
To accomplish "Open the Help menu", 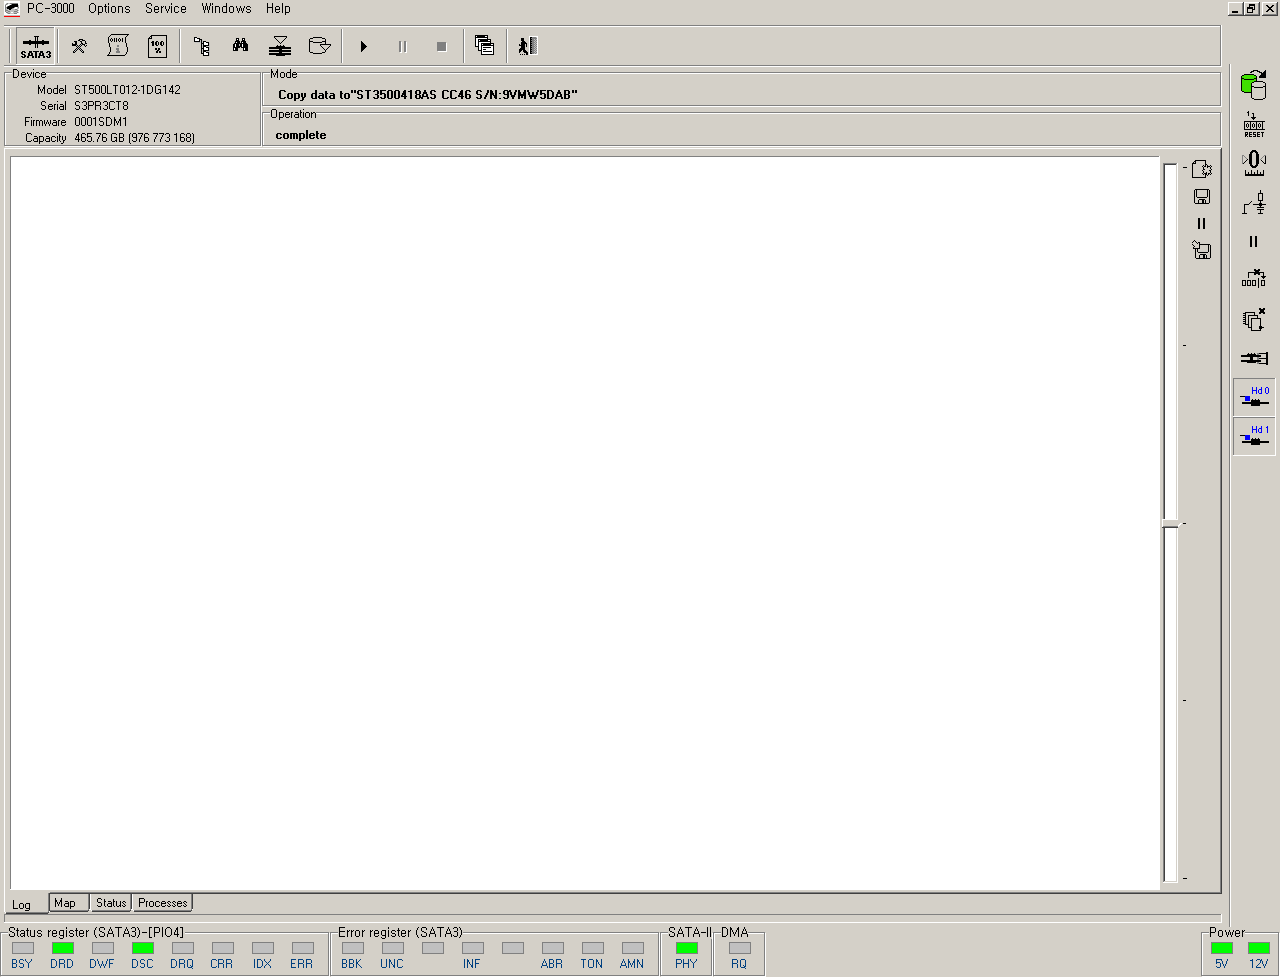I will (x=278, y=9).
